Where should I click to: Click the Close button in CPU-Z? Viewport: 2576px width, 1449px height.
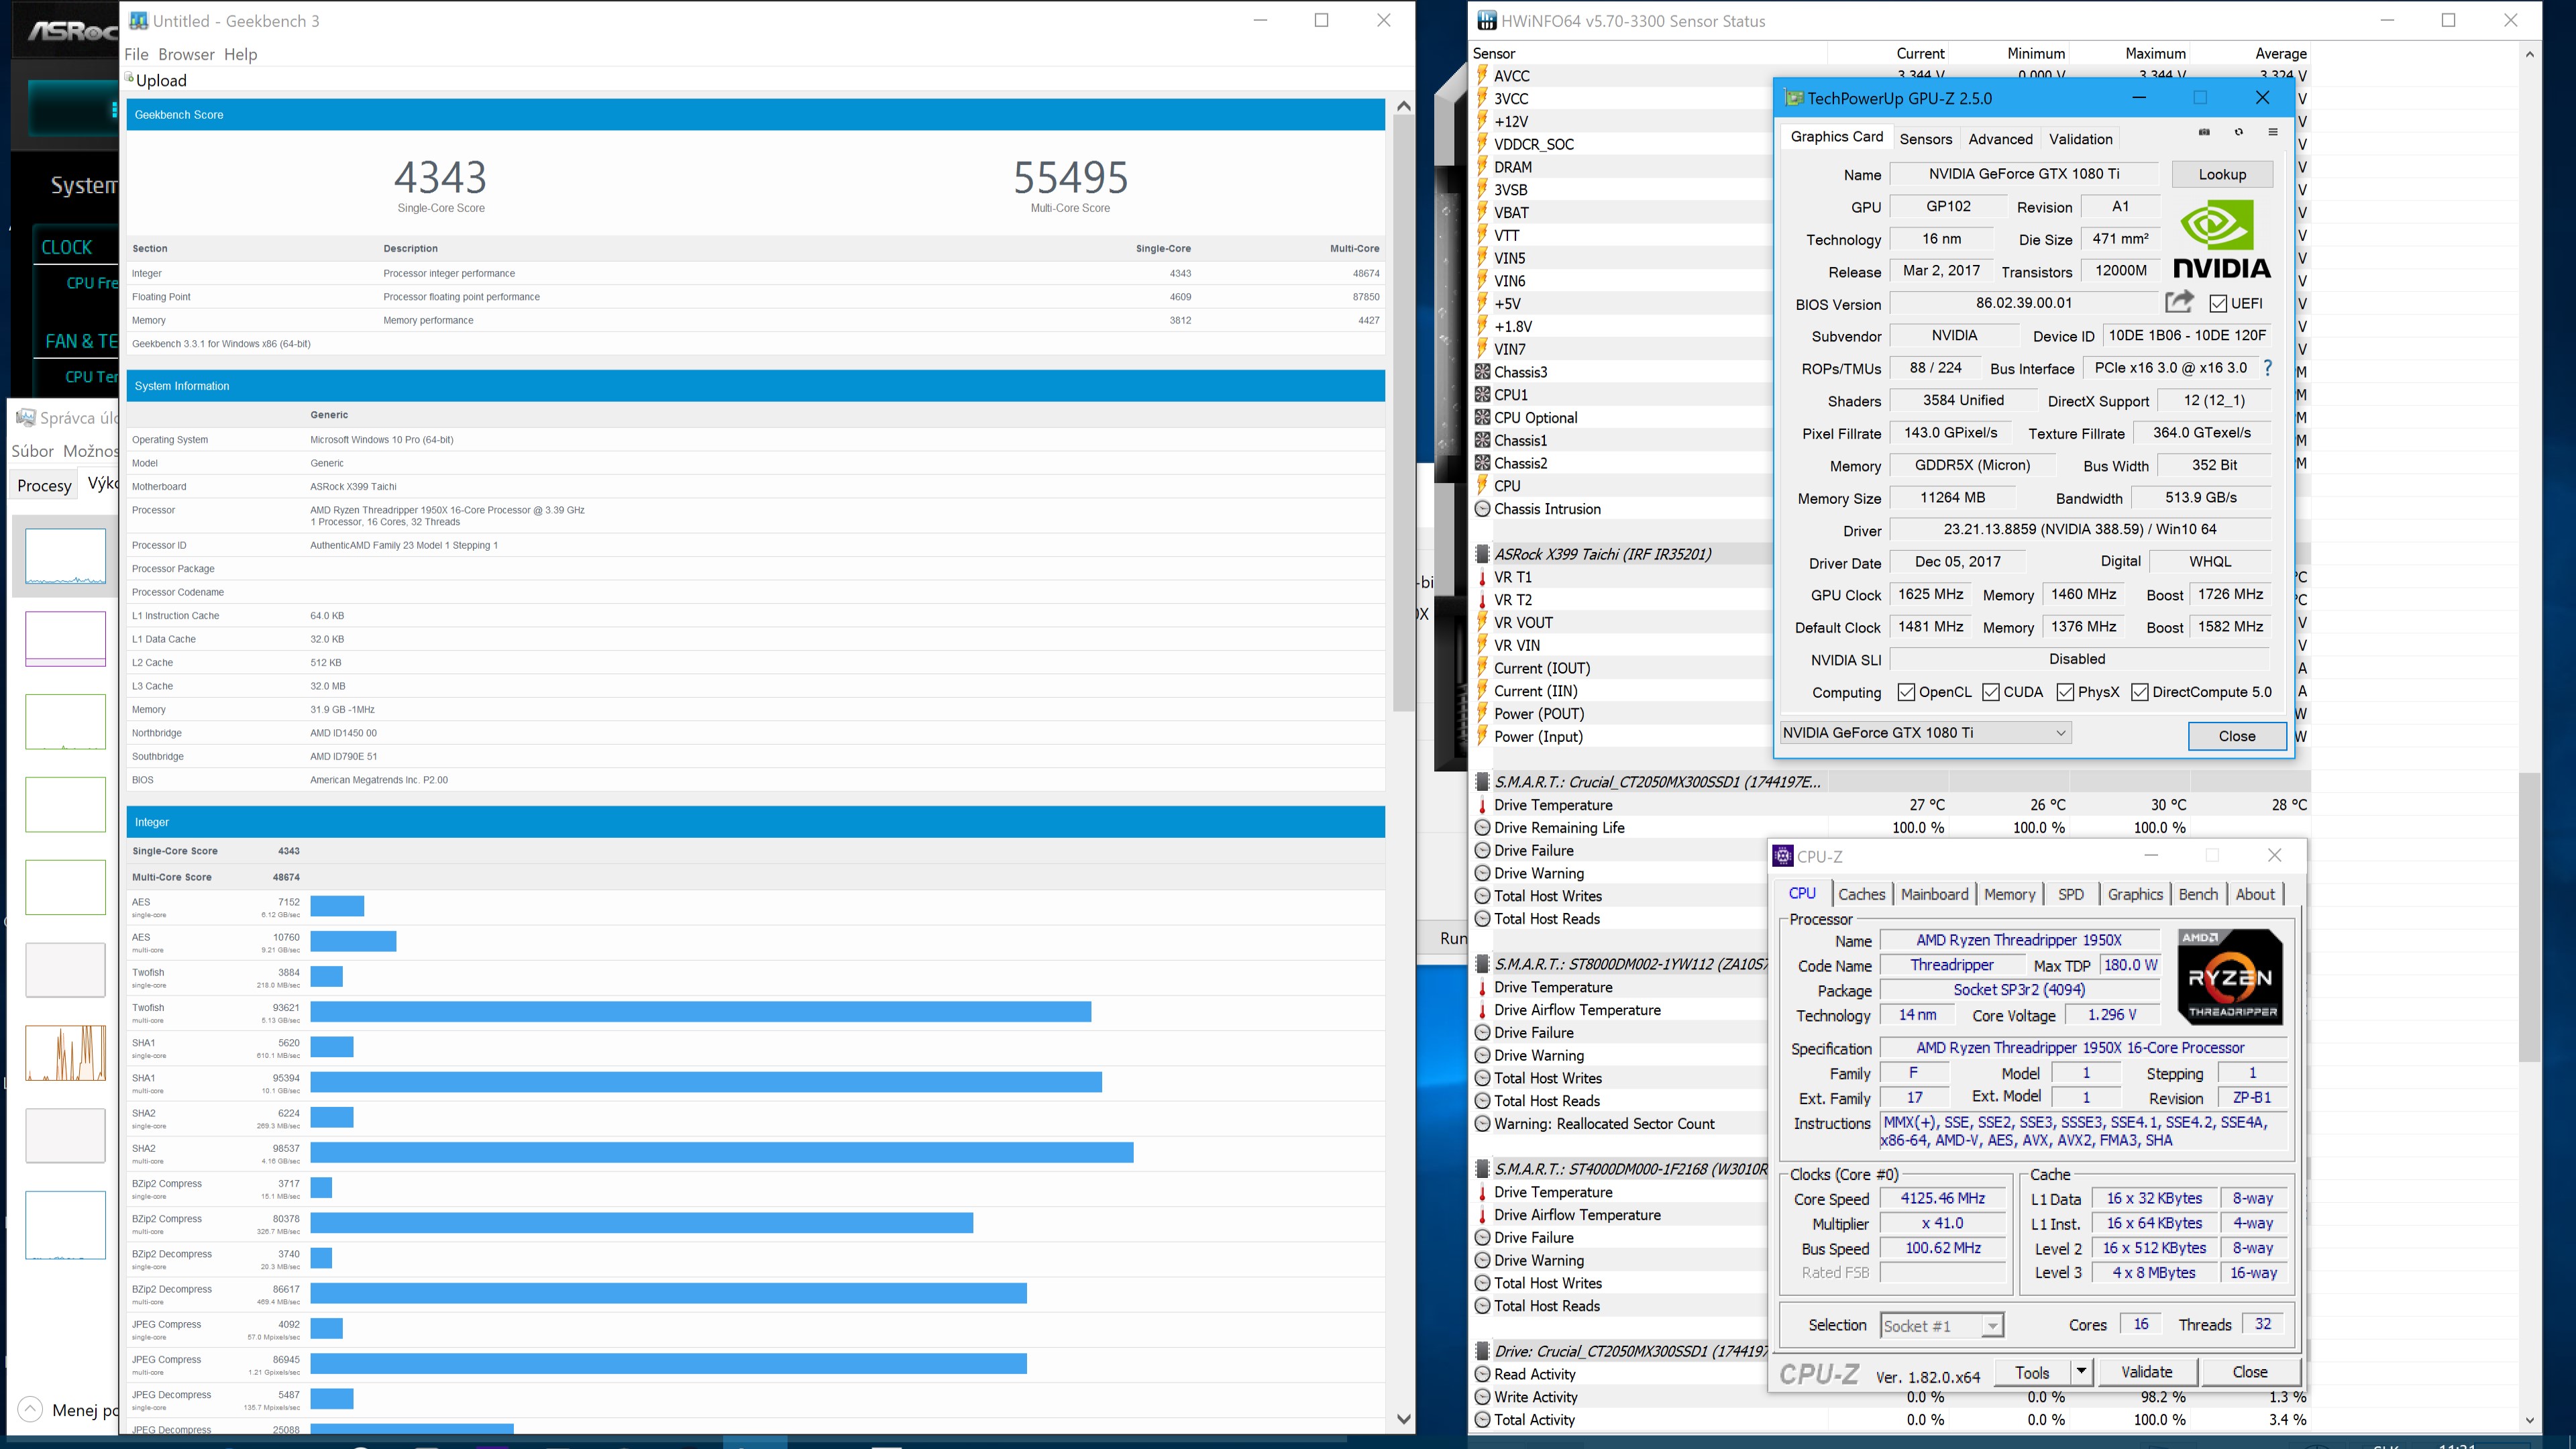point(2250,1372)
